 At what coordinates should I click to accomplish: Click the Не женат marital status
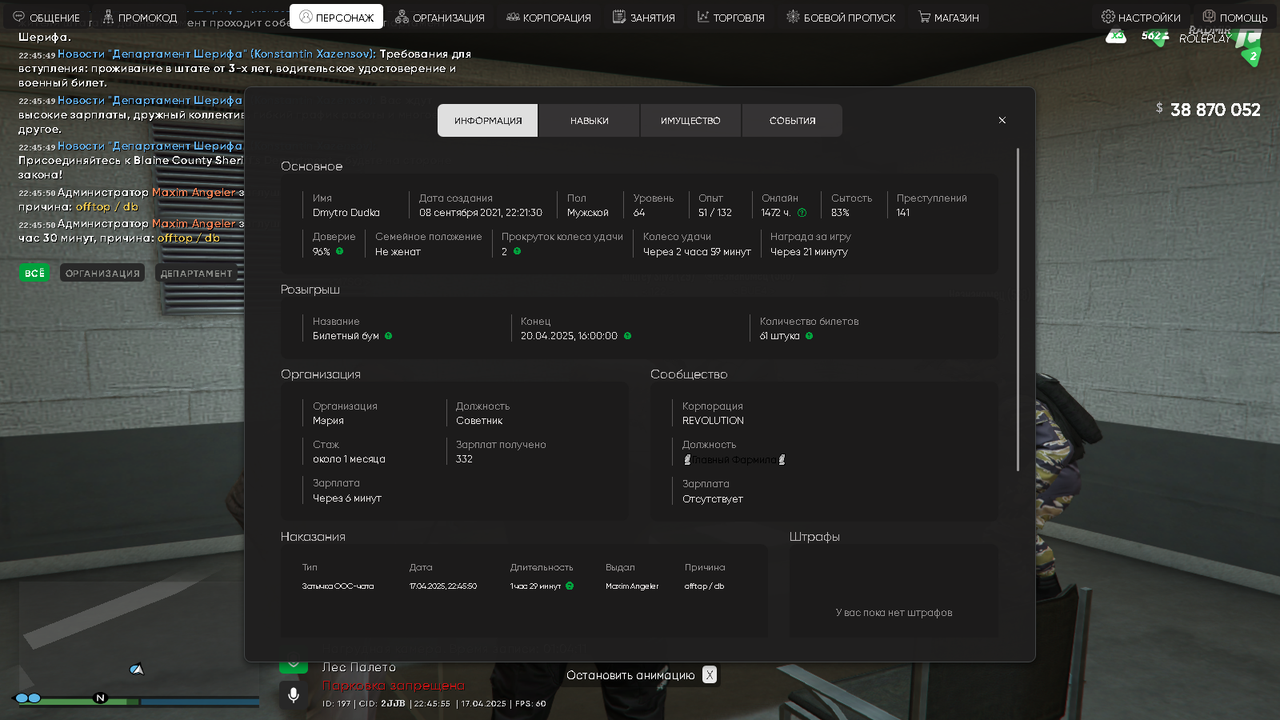click(398, 252)
